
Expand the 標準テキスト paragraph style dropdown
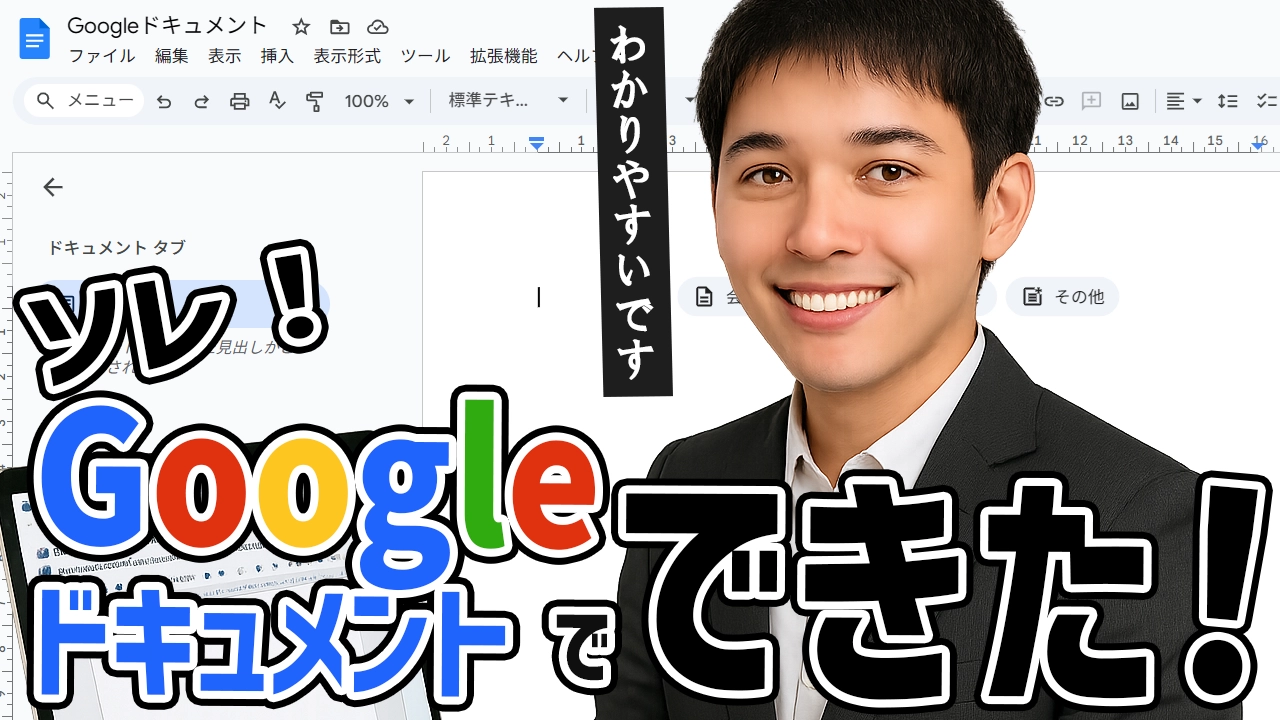tap(509, 101)
